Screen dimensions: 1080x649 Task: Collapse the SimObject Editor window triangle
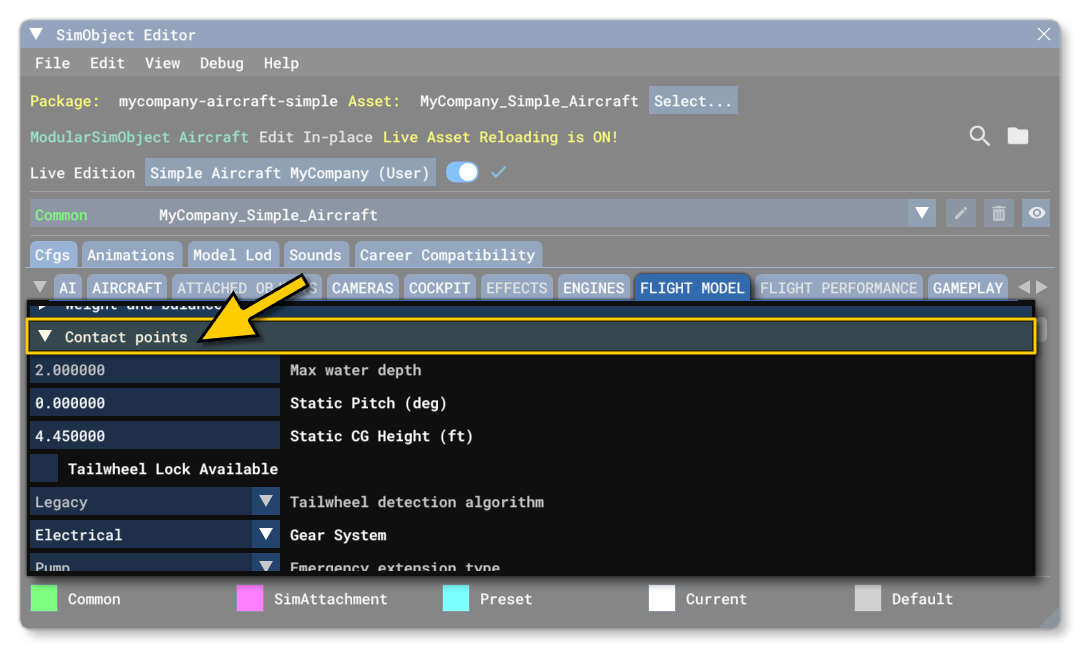pos(37,35)
